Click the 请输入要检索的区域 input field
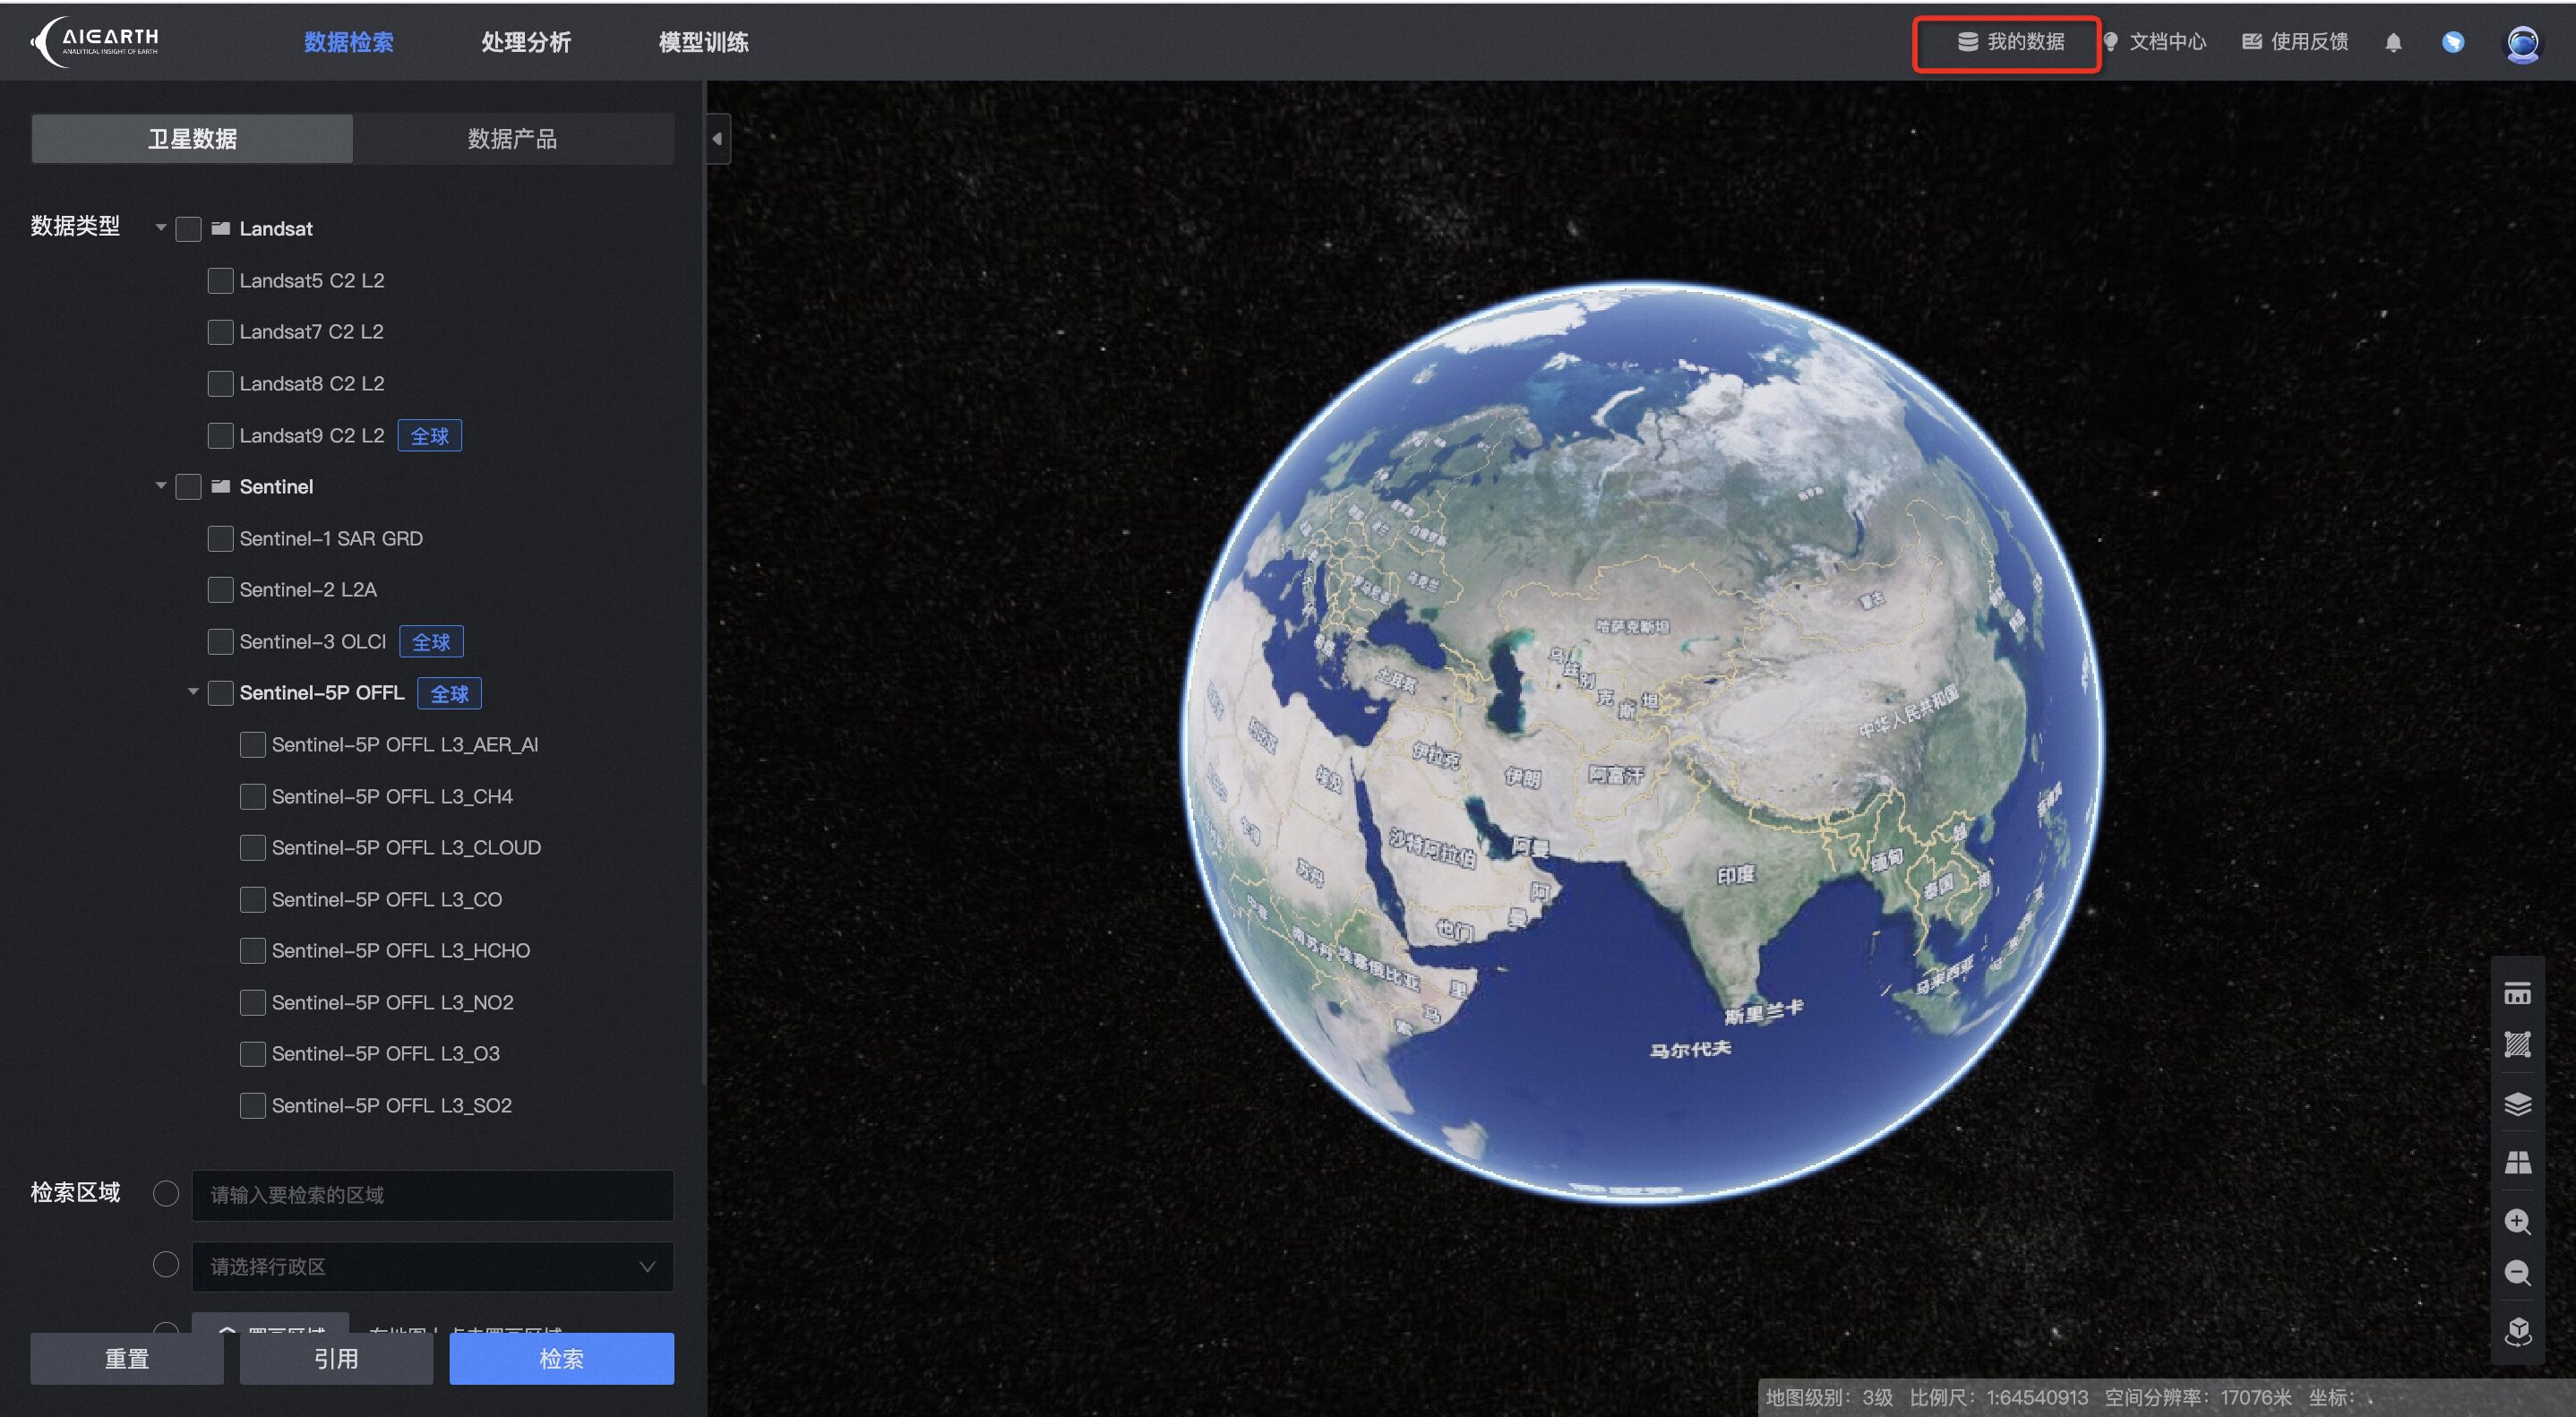Viewport: 2576px width, 1417px height. tap(432, 1195)
